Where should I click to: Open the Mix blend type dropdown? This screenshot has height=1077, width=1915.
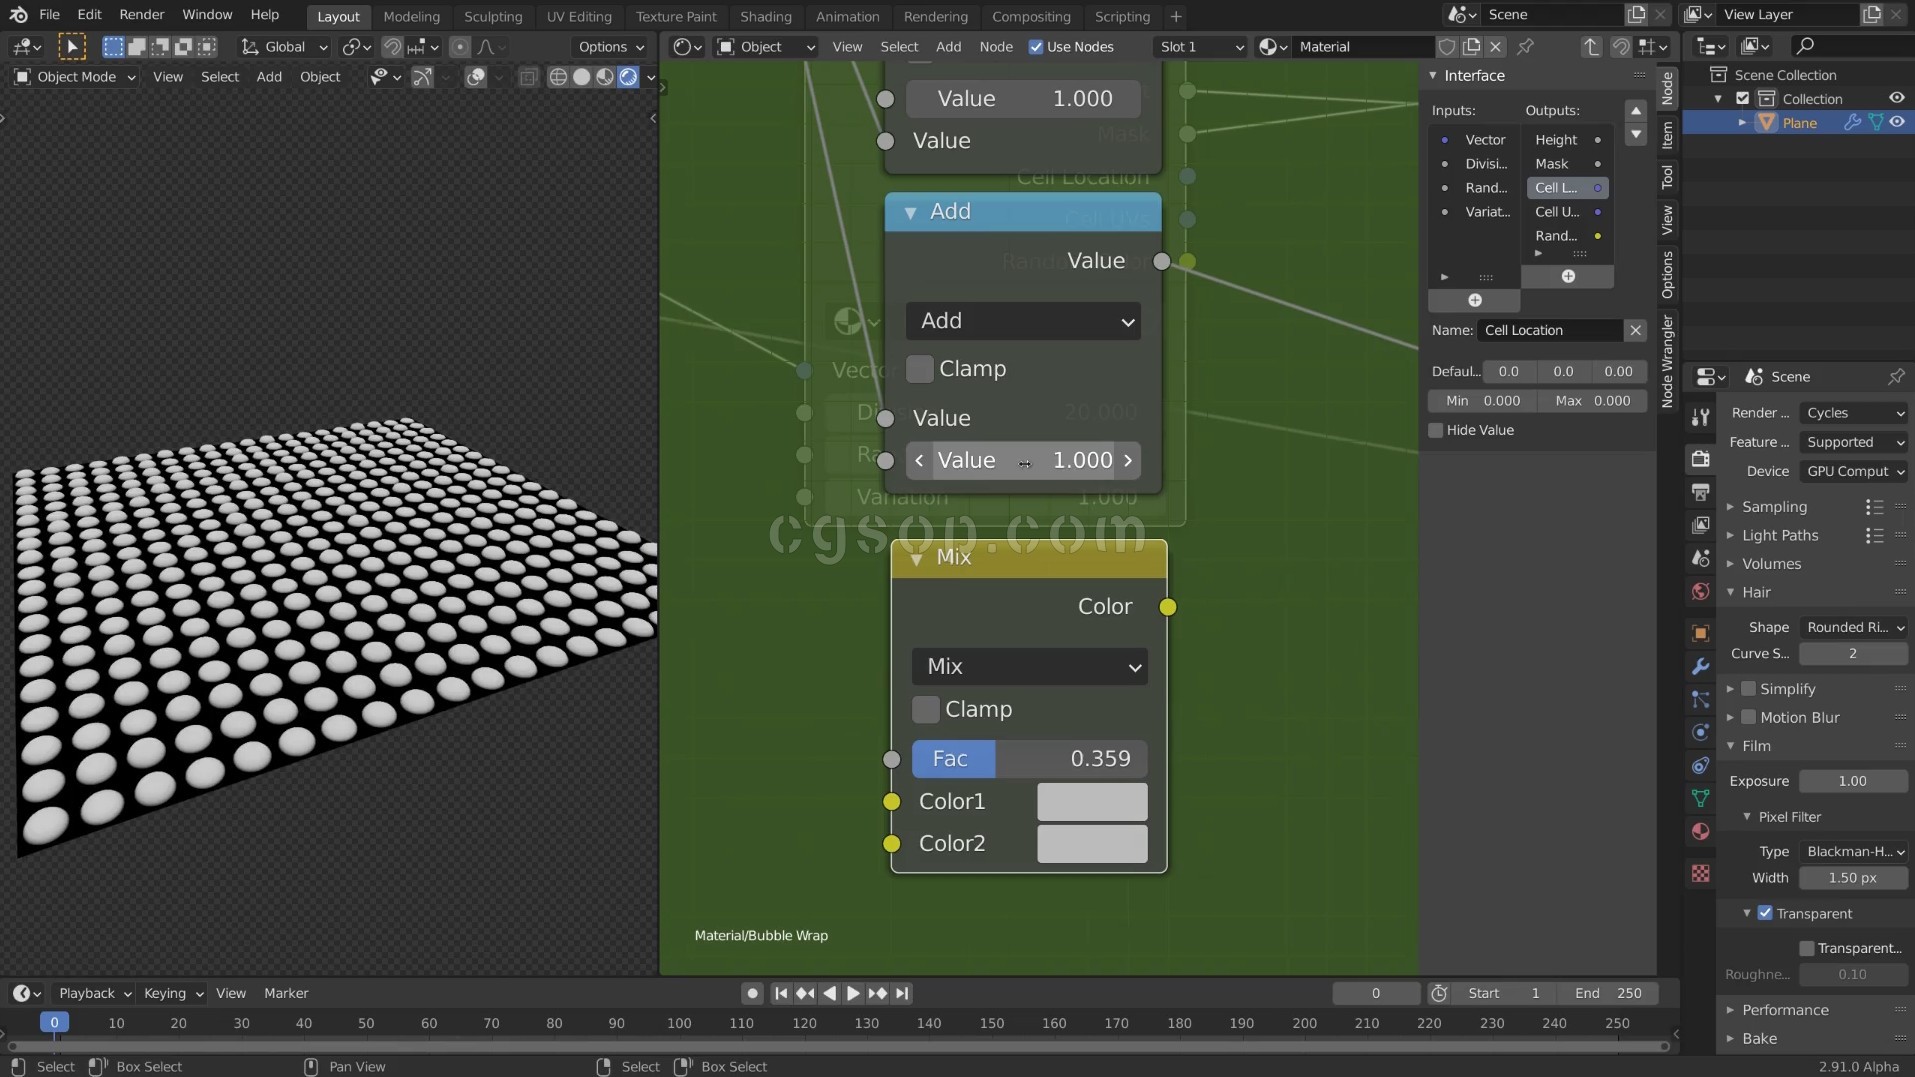click(x=1030, y=666)
